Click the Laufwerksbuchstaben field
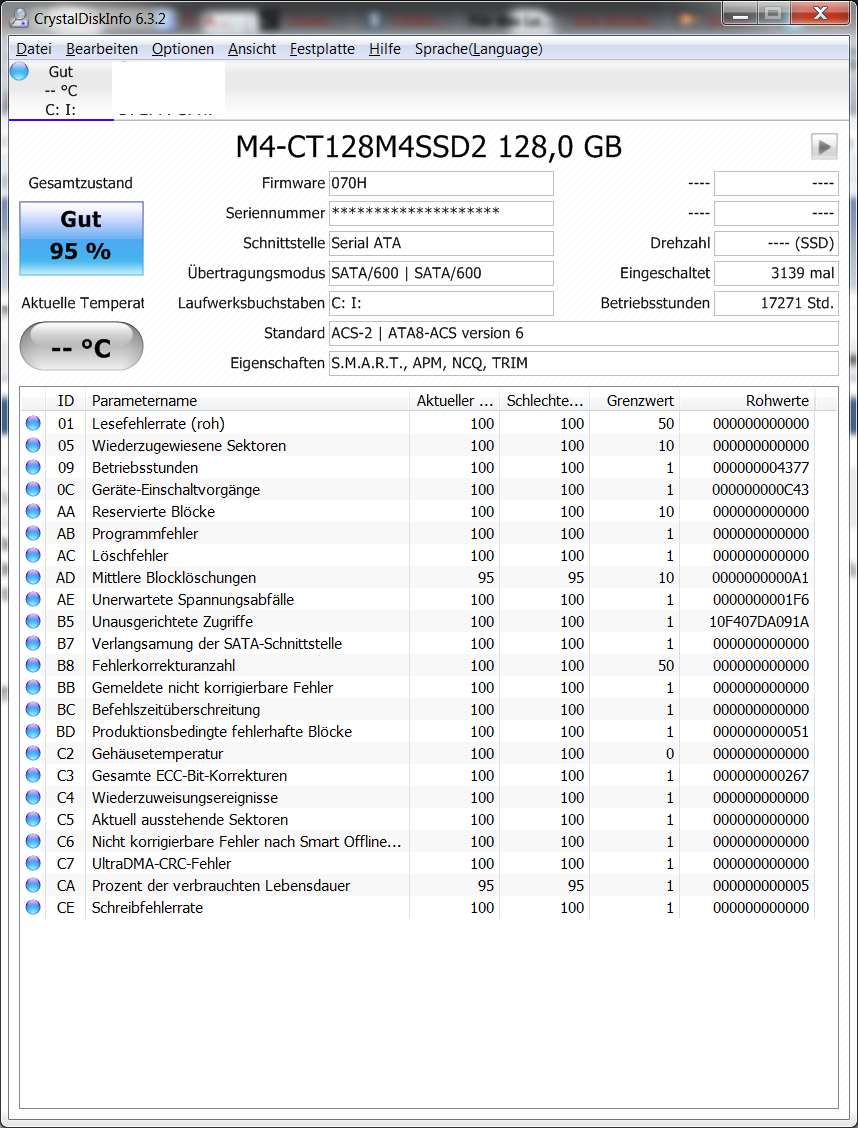 click(442, 303)
